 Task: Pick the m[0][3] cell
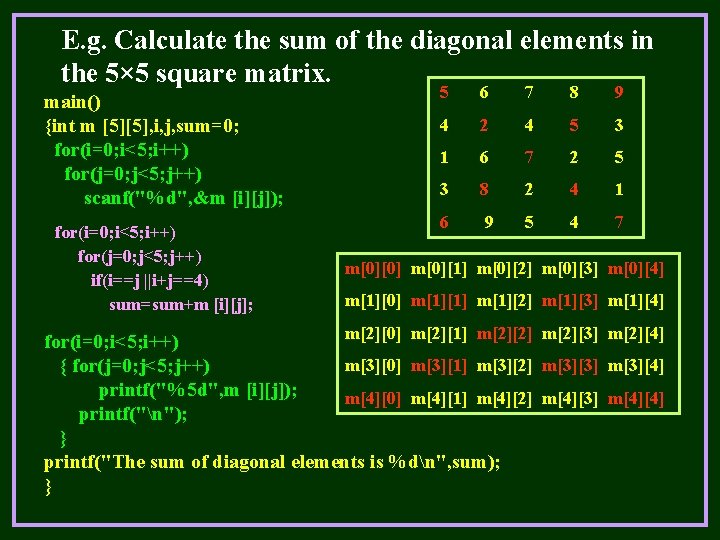pos(570,269)
